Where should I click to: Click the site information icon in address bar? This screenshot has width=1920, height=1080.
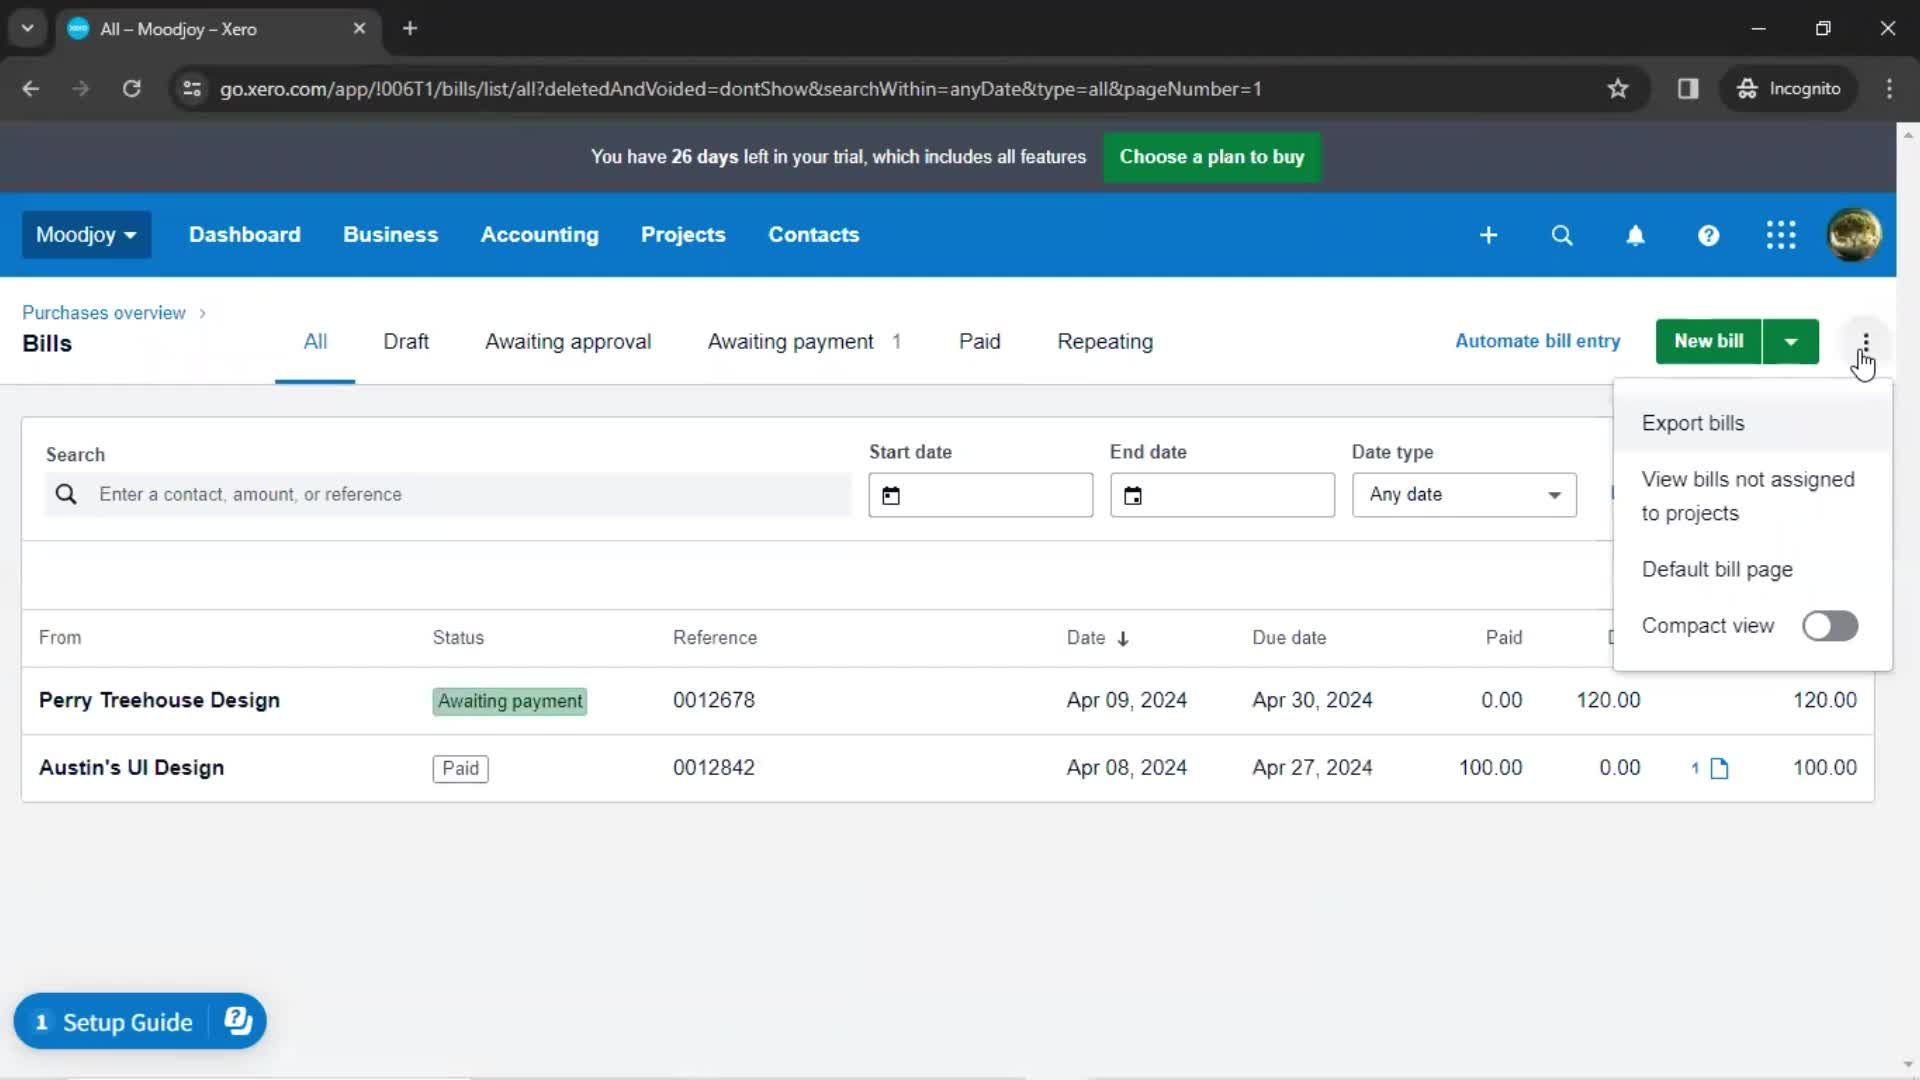point(192,89)
